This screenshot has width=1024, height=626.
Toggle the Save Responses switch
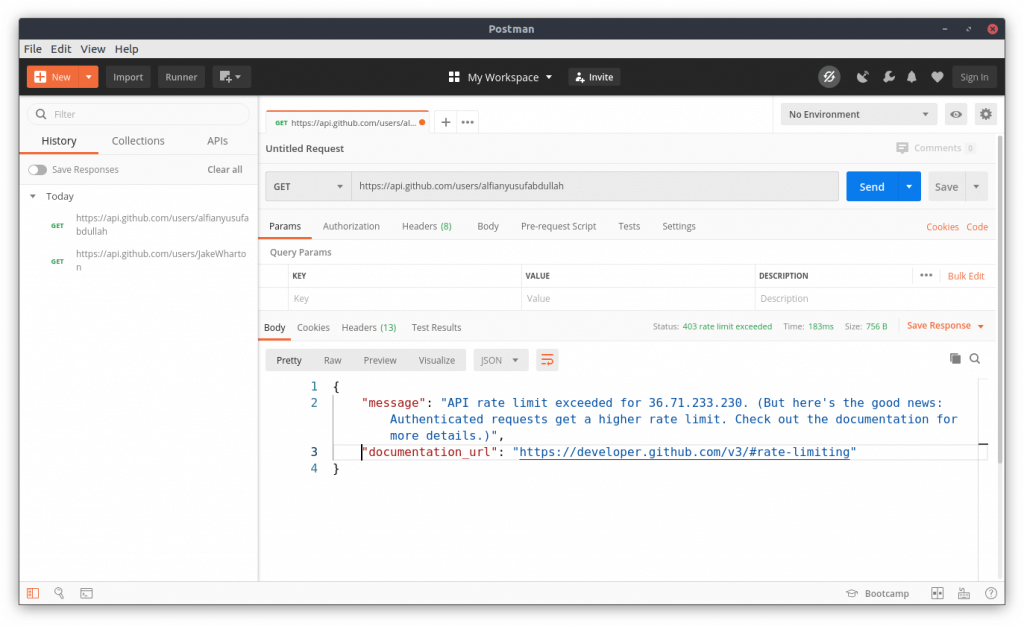tap(37, 170)
